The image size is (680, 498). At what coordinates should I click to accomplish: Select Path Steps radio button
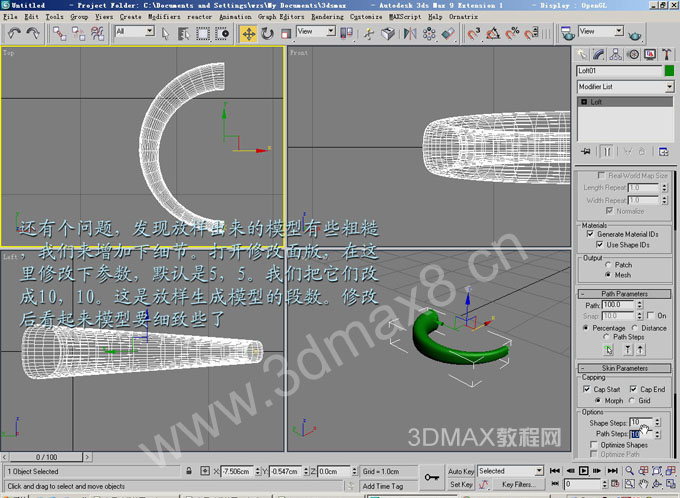(x=606, y=337)
